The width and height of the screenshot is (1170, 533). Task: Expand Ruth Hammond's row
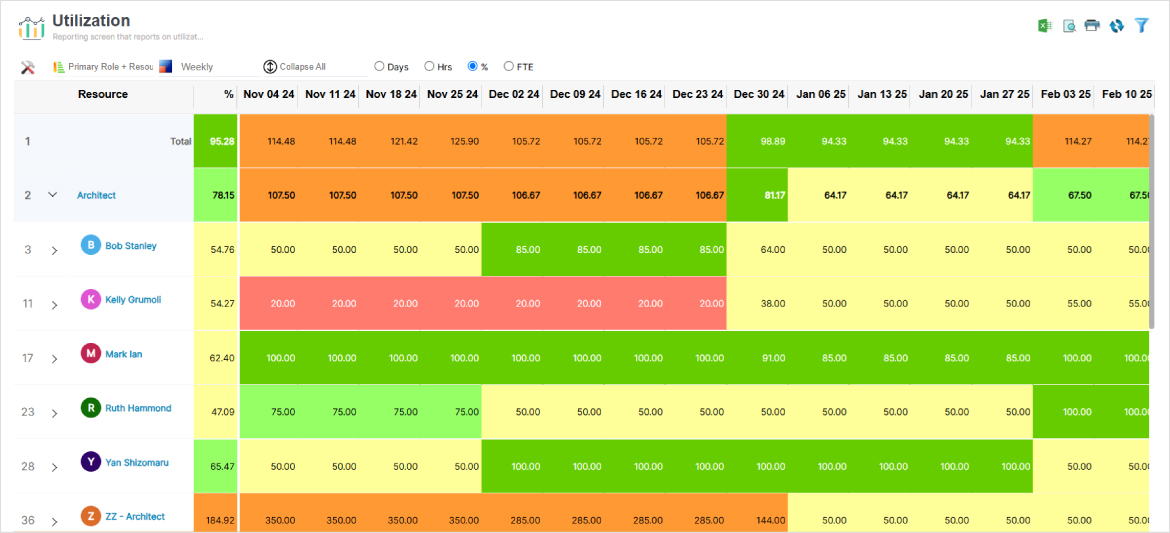point(54,413)
